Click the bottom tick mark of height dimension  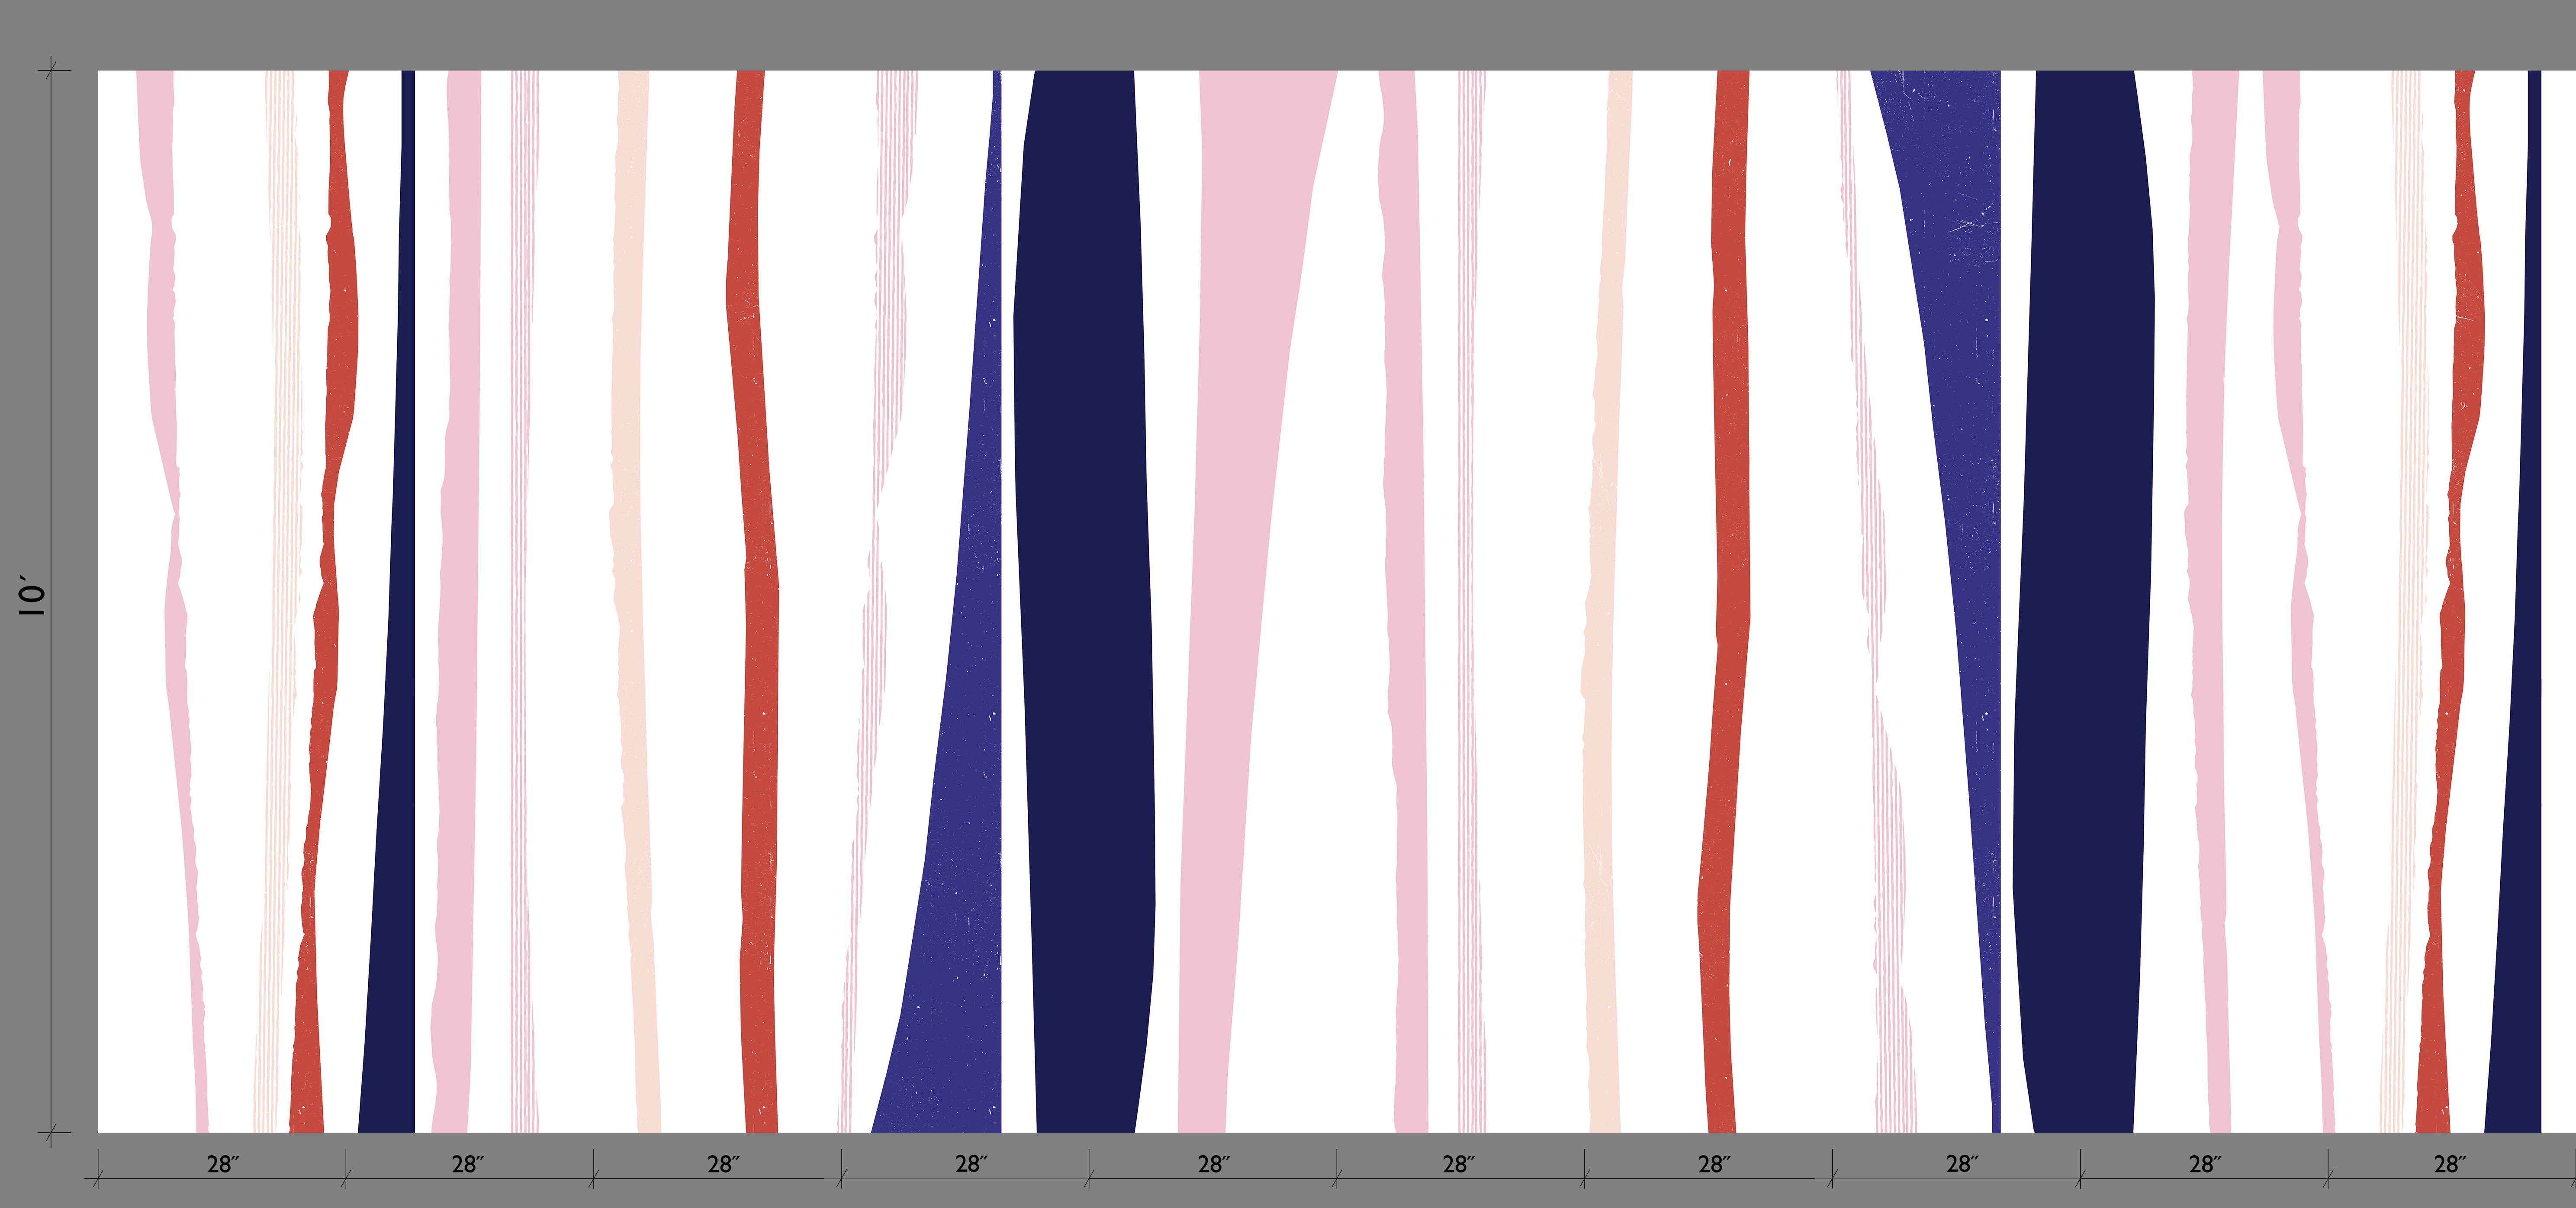pos(52,1133)
